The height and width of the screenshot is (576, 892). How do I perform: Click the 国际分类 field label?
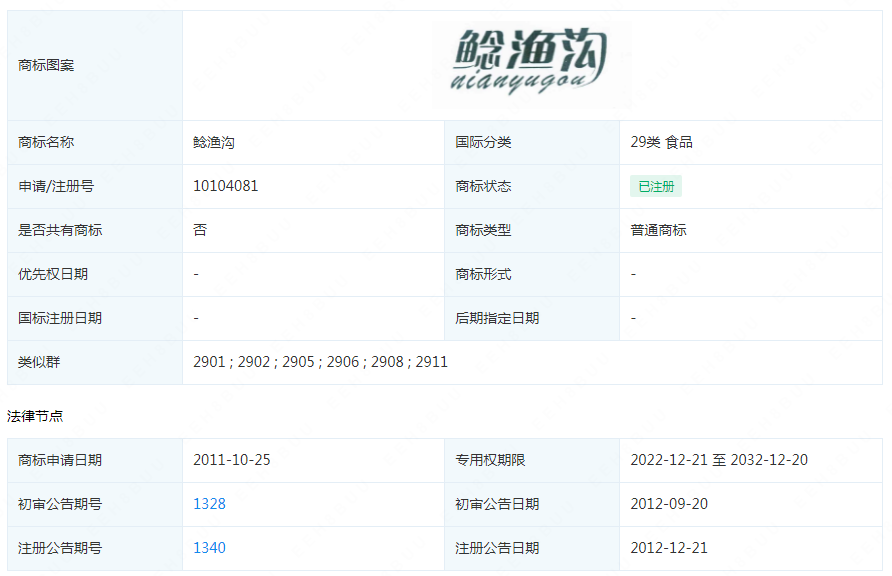click(x=483, y=142)
